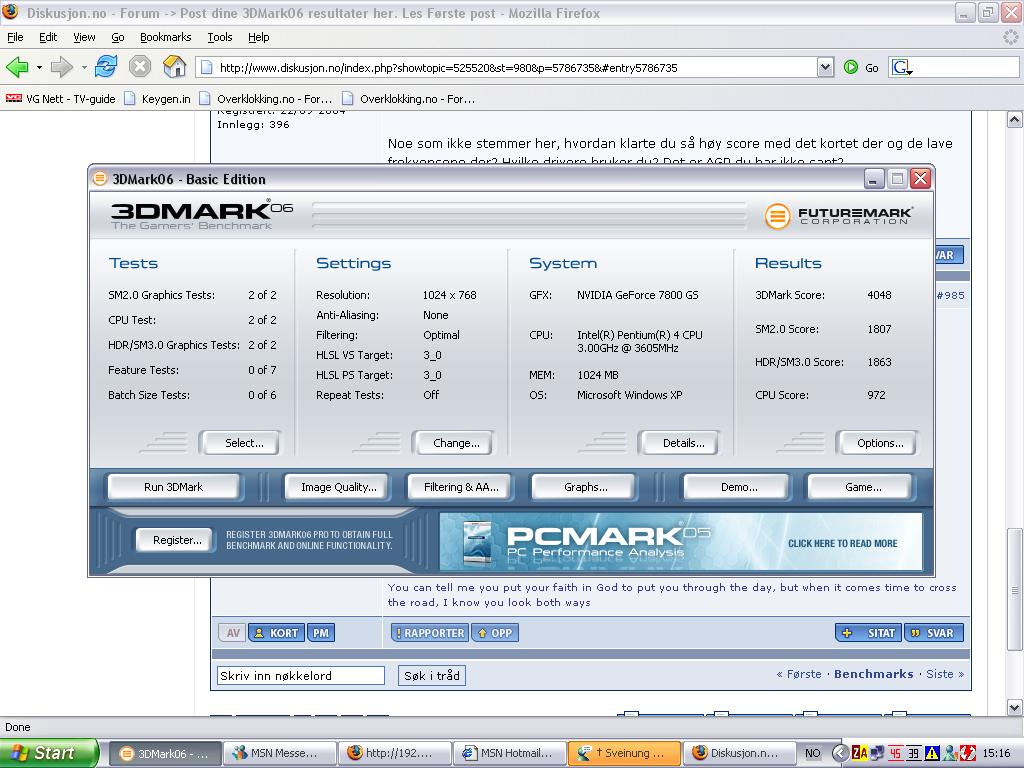Click page scrollbar down arrow

coord(1014,707)
